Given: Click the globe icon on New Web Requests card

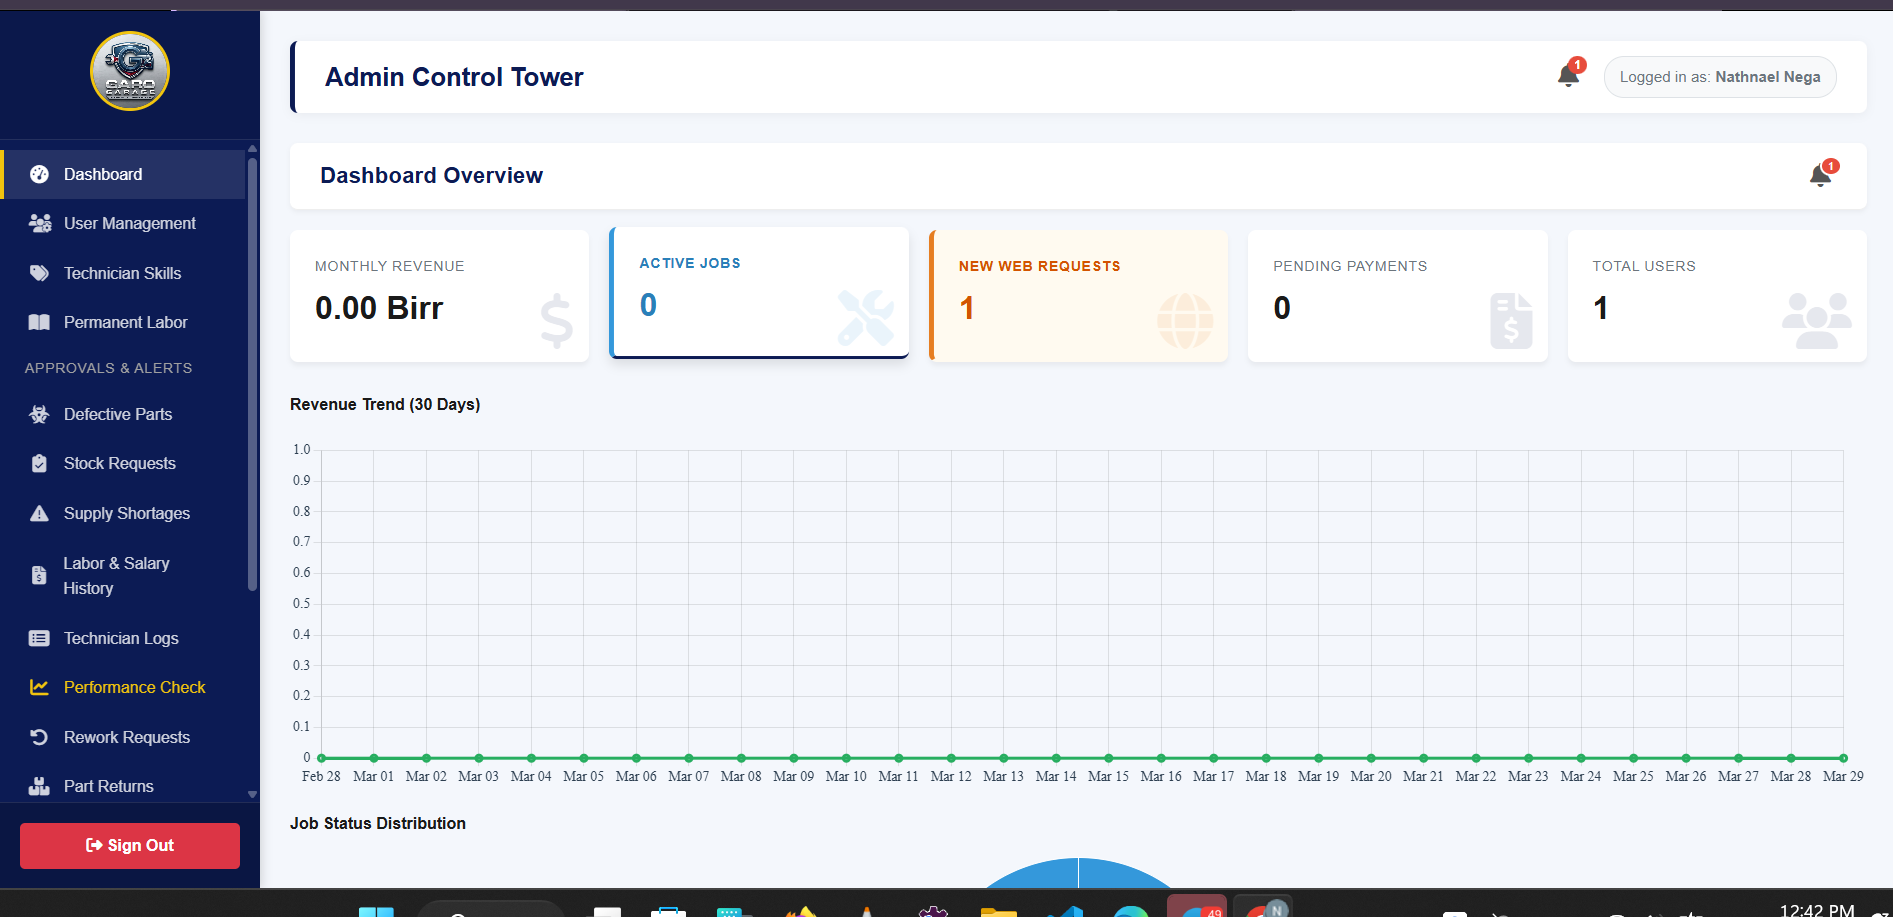Looking at the screenshot, I should click(x=1185, y=321).
